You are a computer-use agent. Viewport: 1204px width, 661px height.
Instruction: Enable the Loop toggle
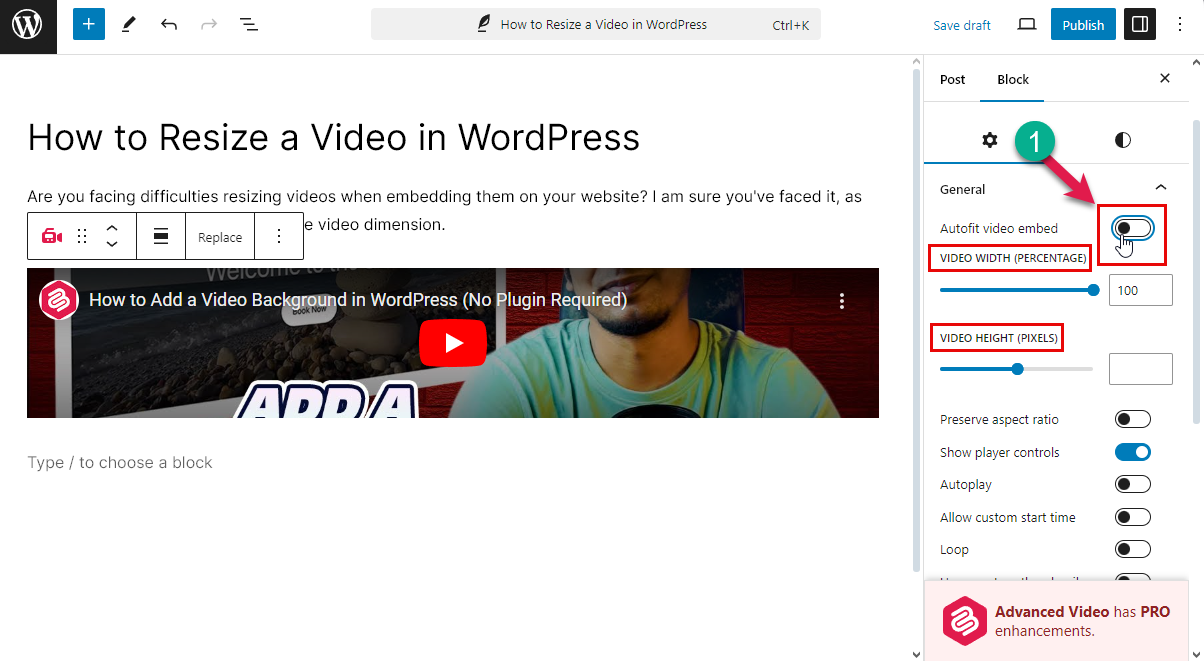pyautogui.click(x=1132, y=548)
